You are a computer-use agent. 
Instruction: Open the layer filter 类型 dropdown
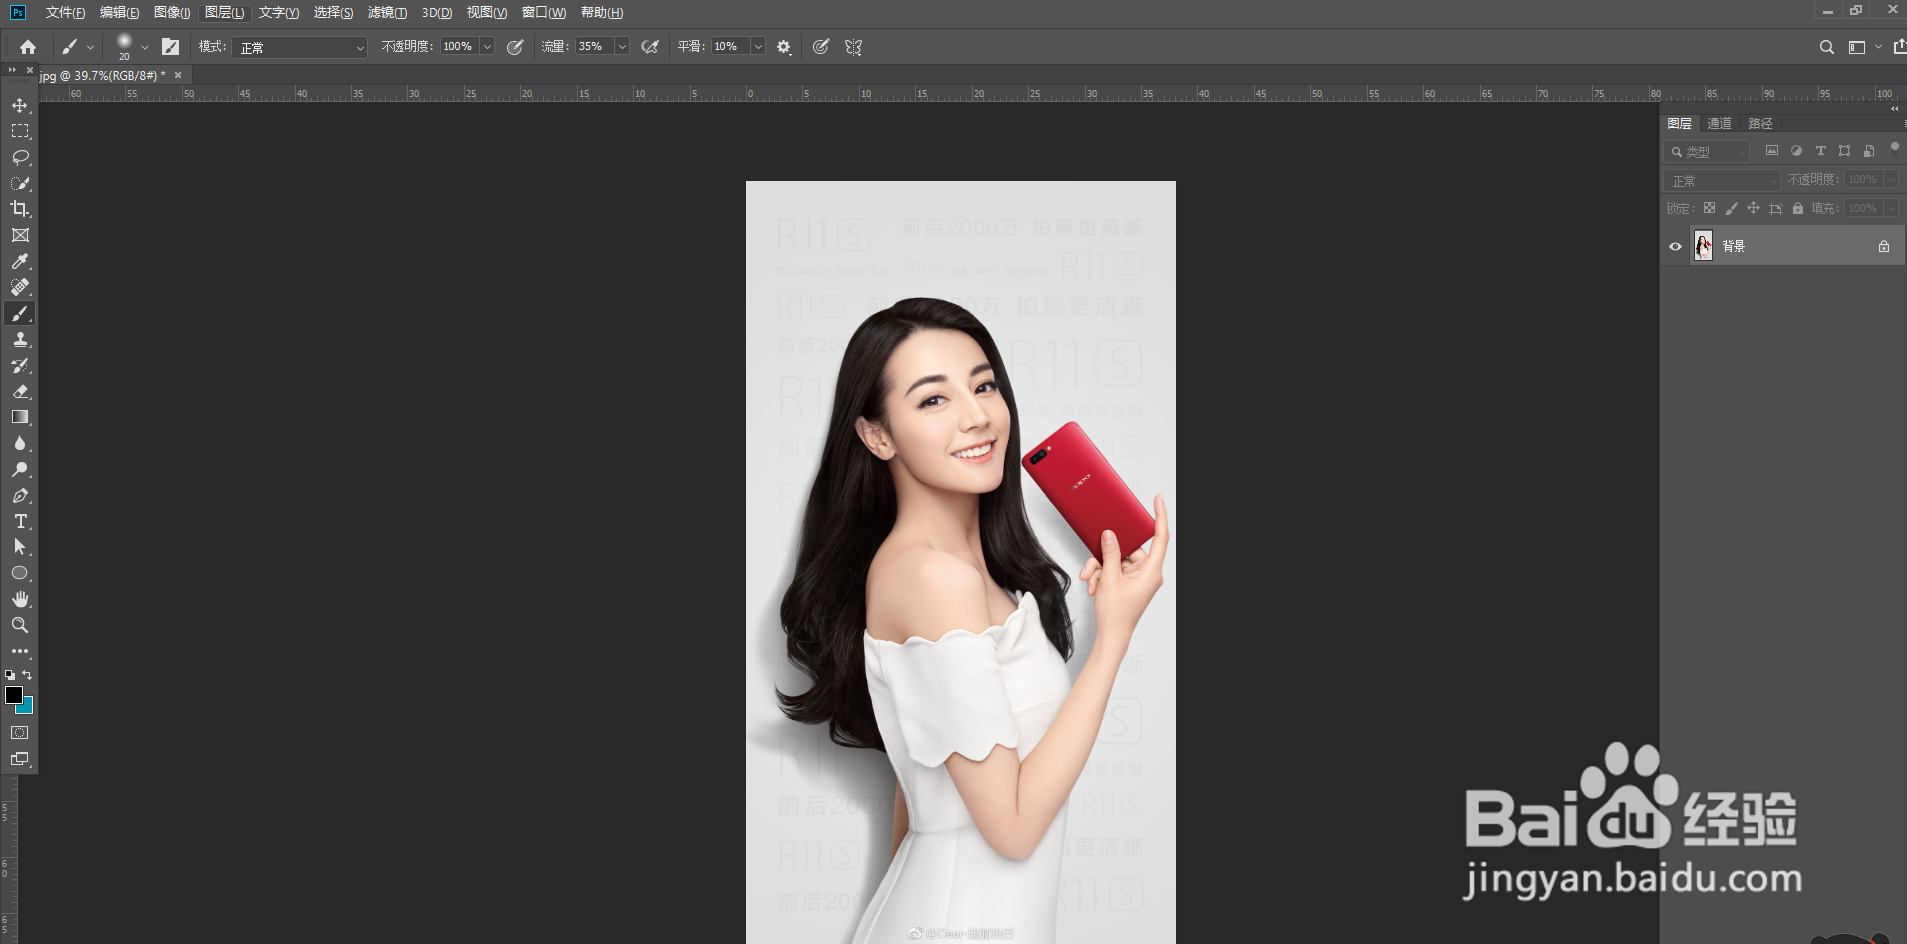pos(1707,151)
